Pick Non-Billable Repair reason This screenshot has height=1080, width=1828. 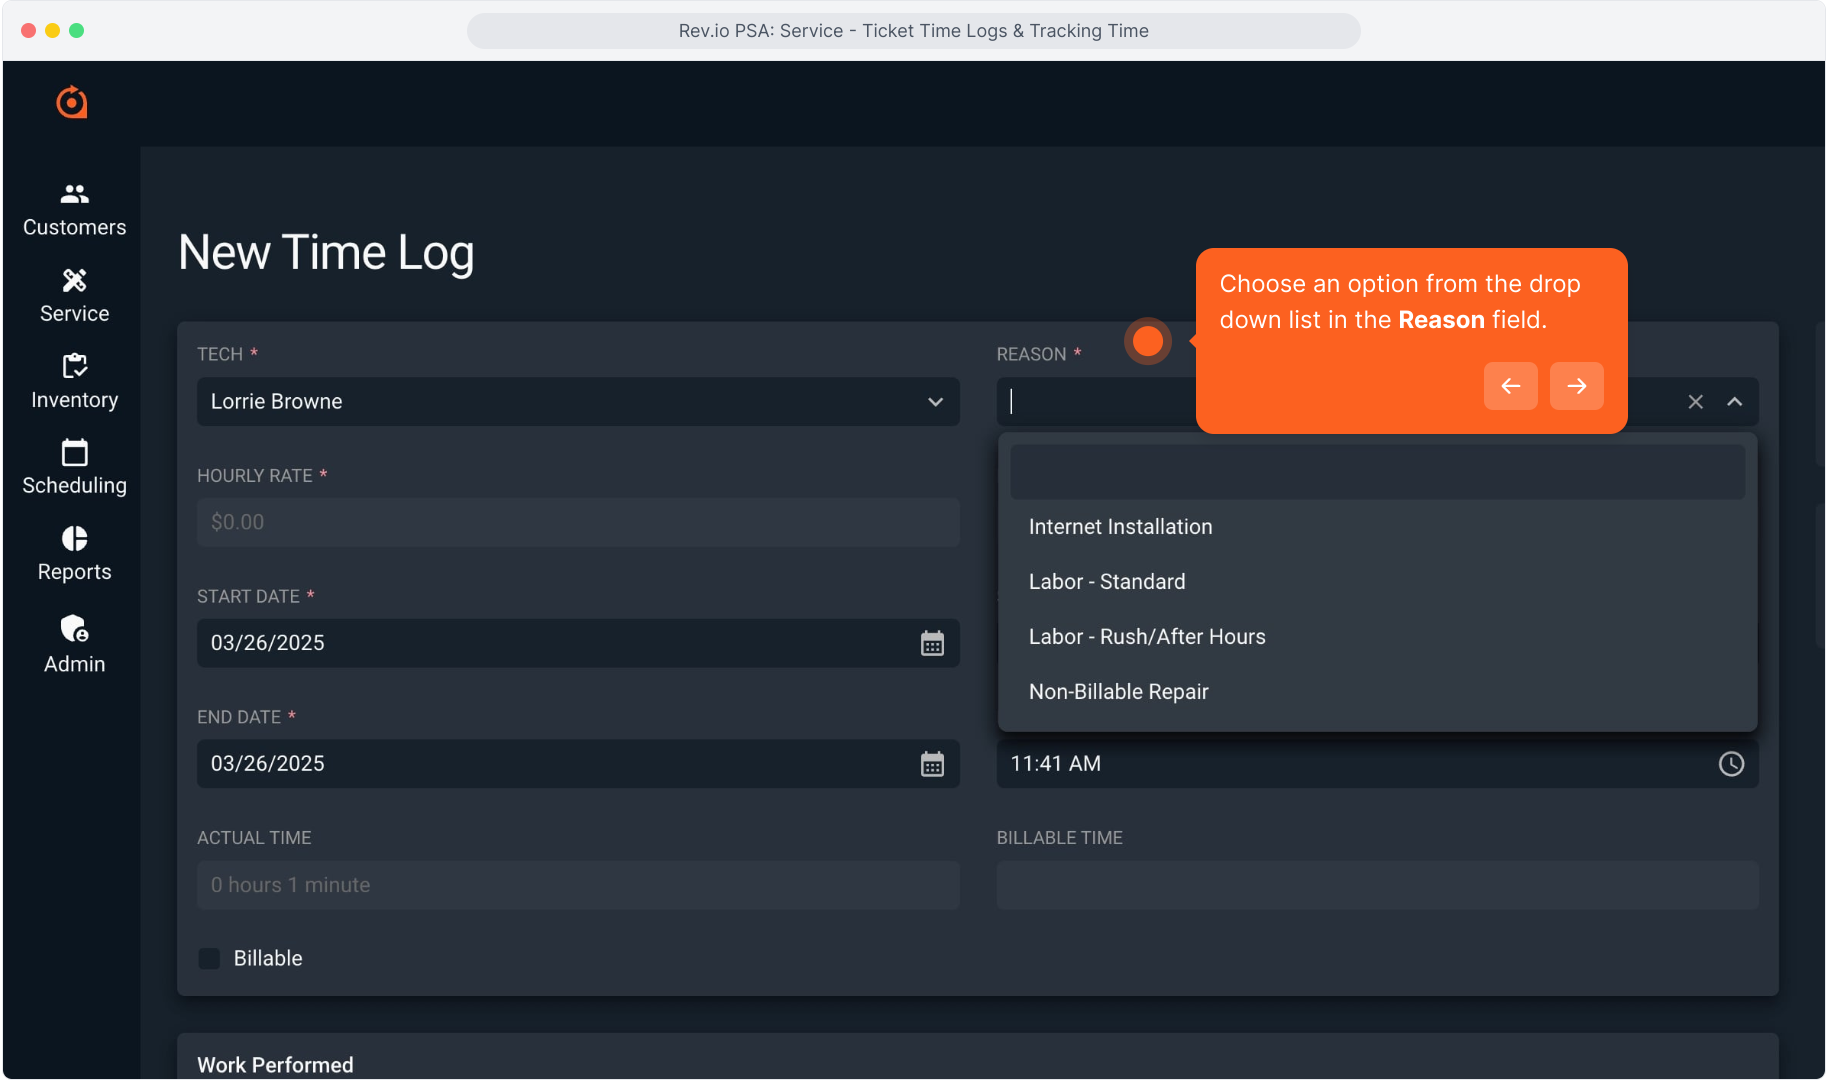tap(1118, 692)
